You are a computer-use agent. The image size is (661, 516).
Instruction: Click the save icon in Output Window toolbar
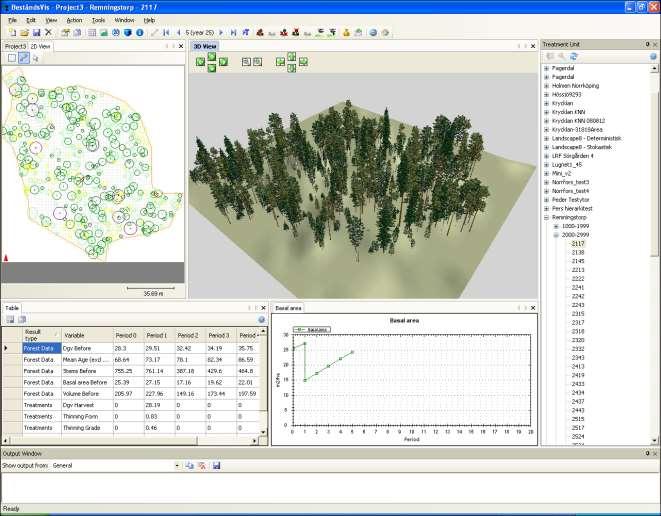[x=216, y=465]
